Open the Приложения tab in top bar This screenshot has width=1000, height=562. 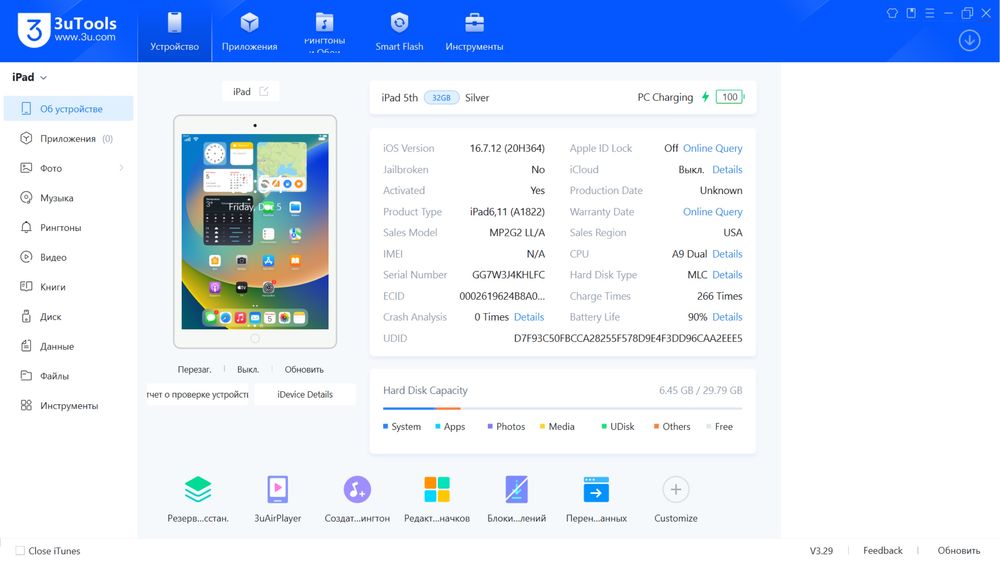coord(249,31)
